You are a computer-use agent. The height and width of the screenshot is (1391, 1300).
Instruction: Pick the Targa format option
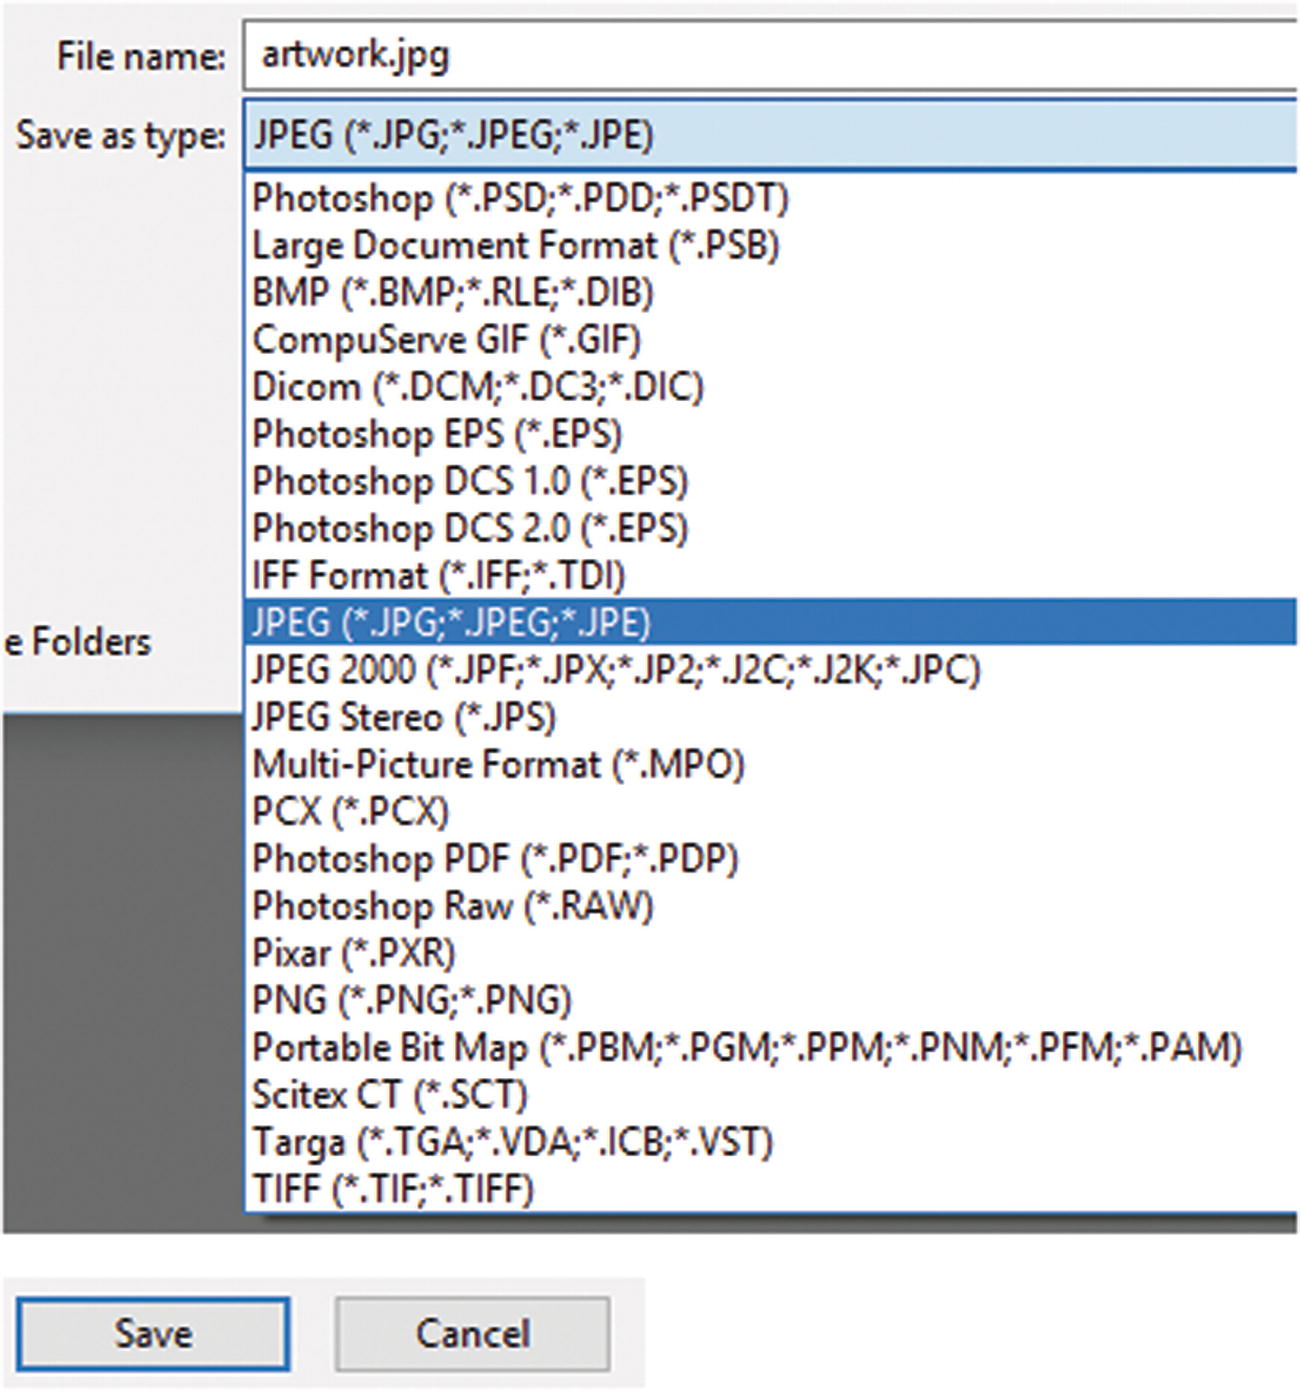coord(515,1140)
